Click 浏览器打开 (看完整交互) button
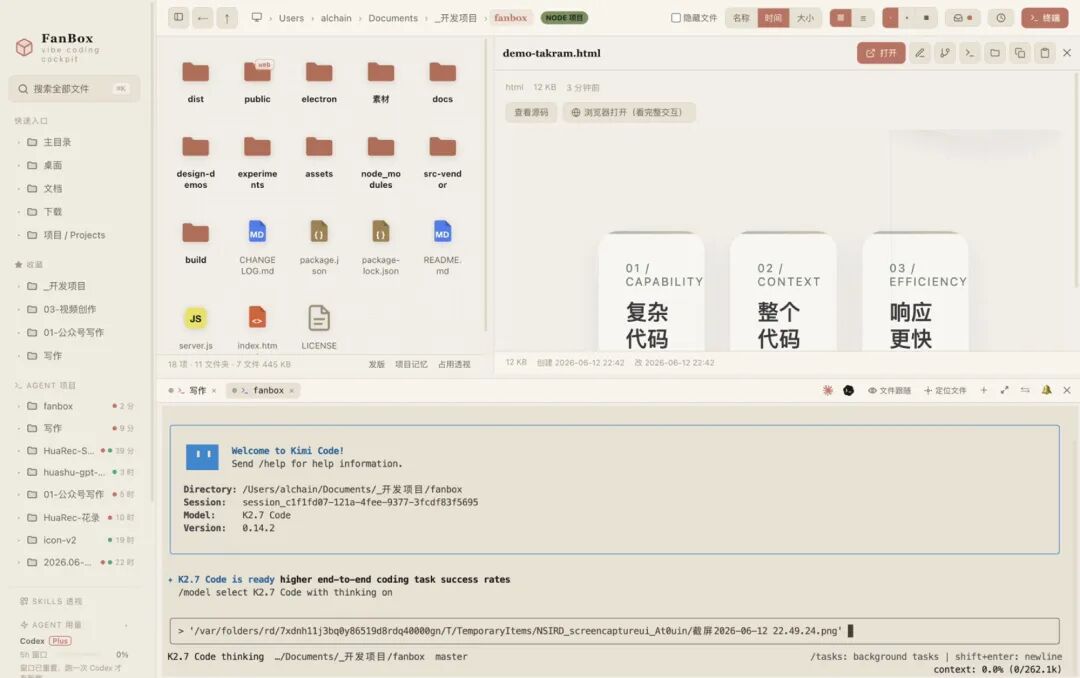This screenshot has width=1080, height=678. pos(629,112)
